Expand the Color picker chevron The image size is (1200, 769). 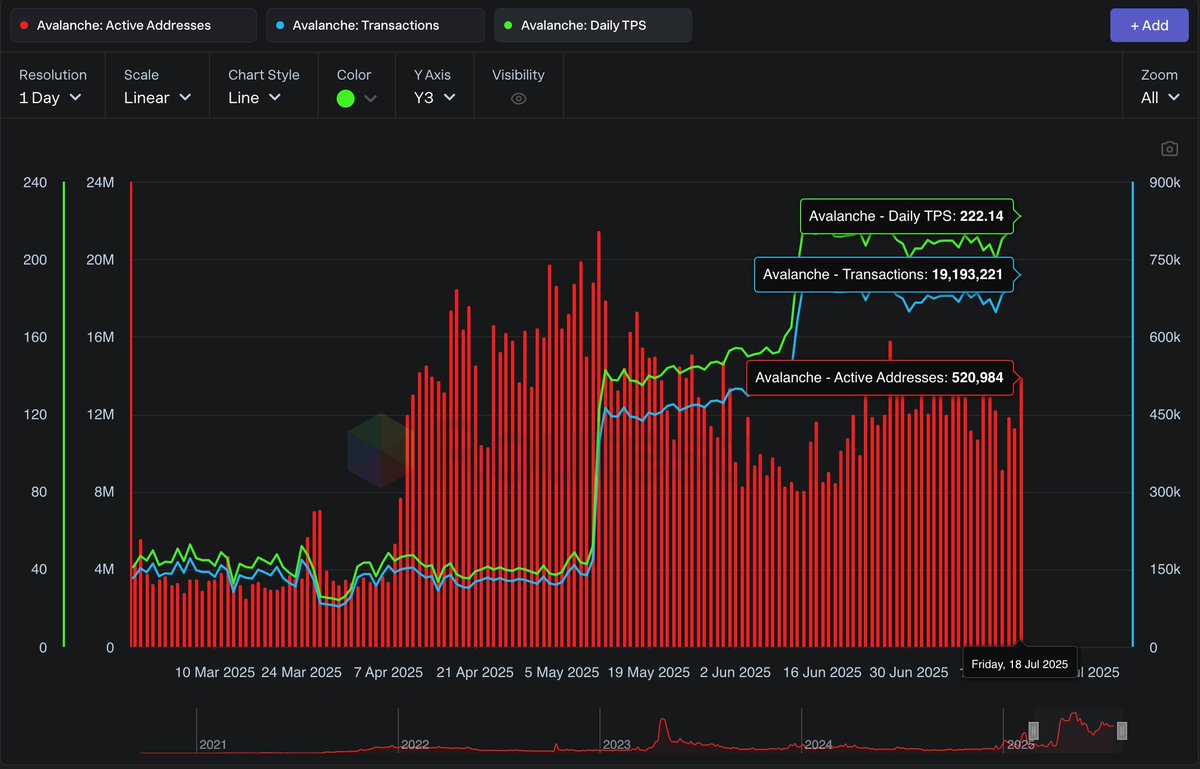coord(371,98)
